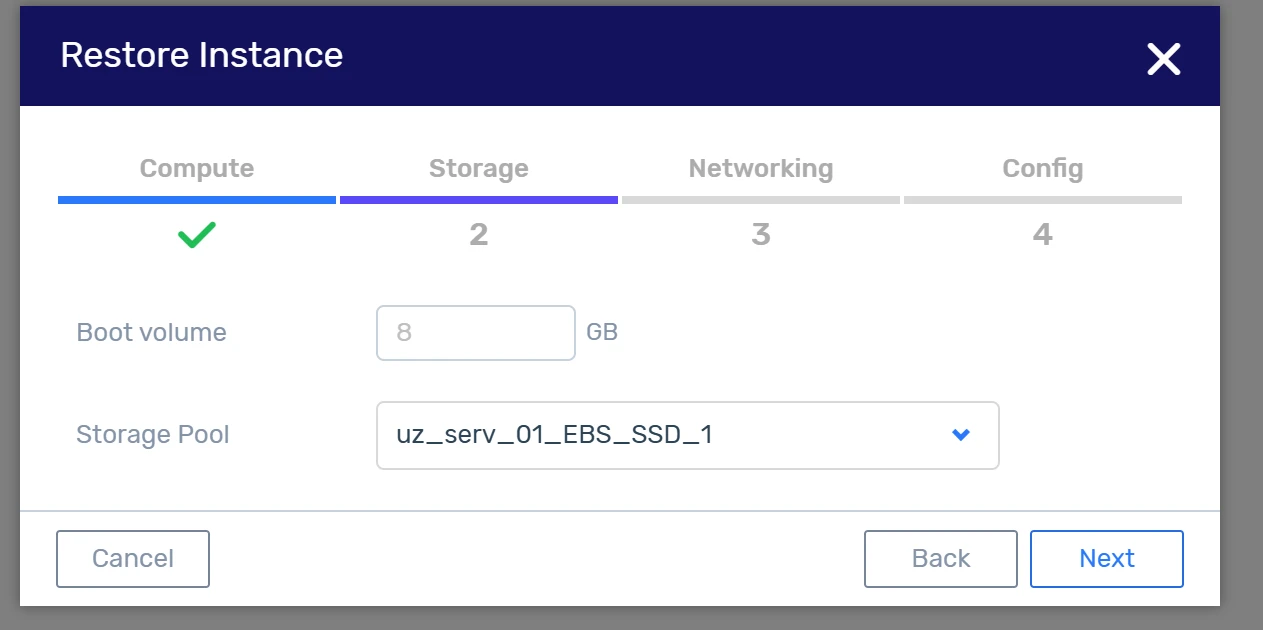Screen dimensions: 1263x630
Task: Go back with the Back button
Action: pyautogui.click(x=940, y=559)
